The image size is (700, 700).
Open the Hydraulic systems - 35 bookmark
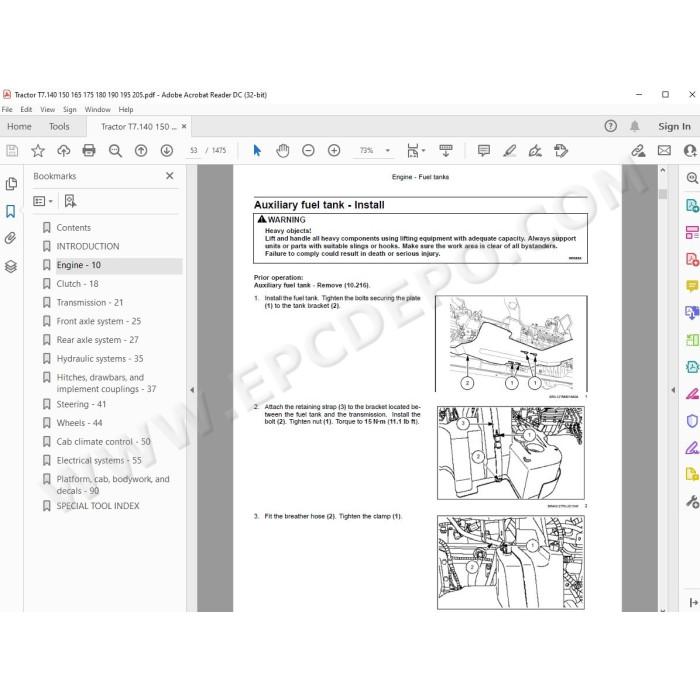(100, 359)
